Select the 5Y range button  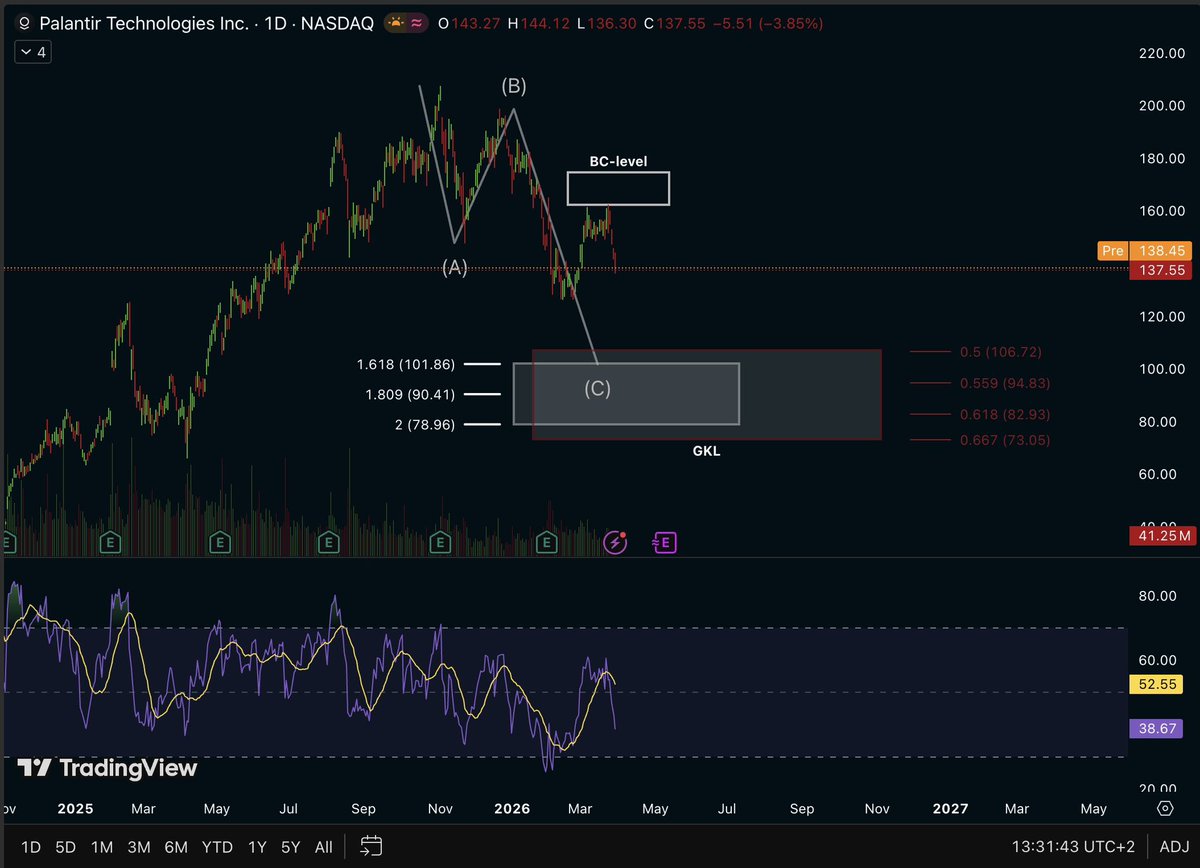coord(290,846)
